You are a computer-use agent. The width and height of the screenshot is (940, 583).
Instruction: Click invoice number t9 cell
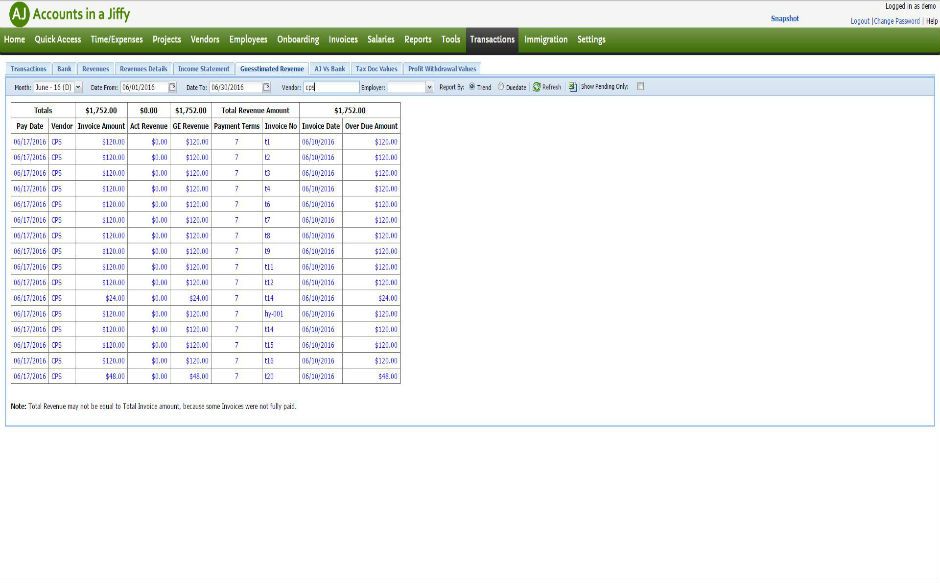pos(281,251)
